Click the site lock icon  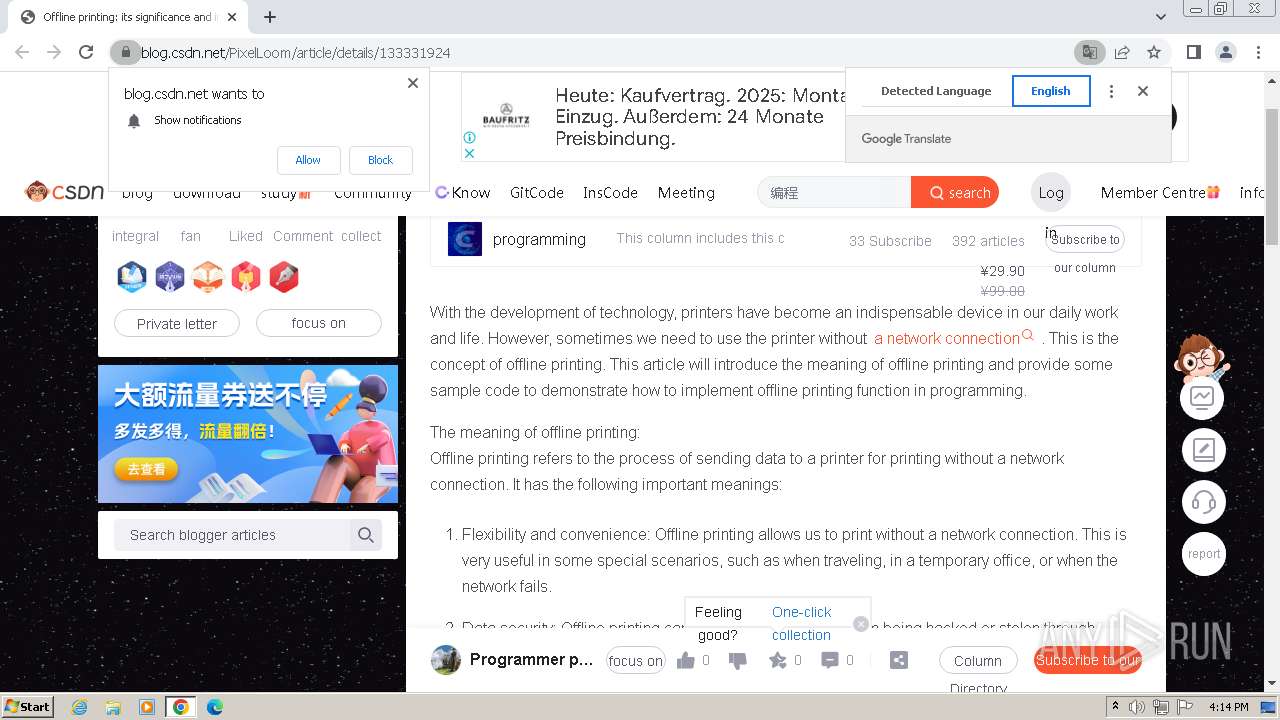click(125, 52)
